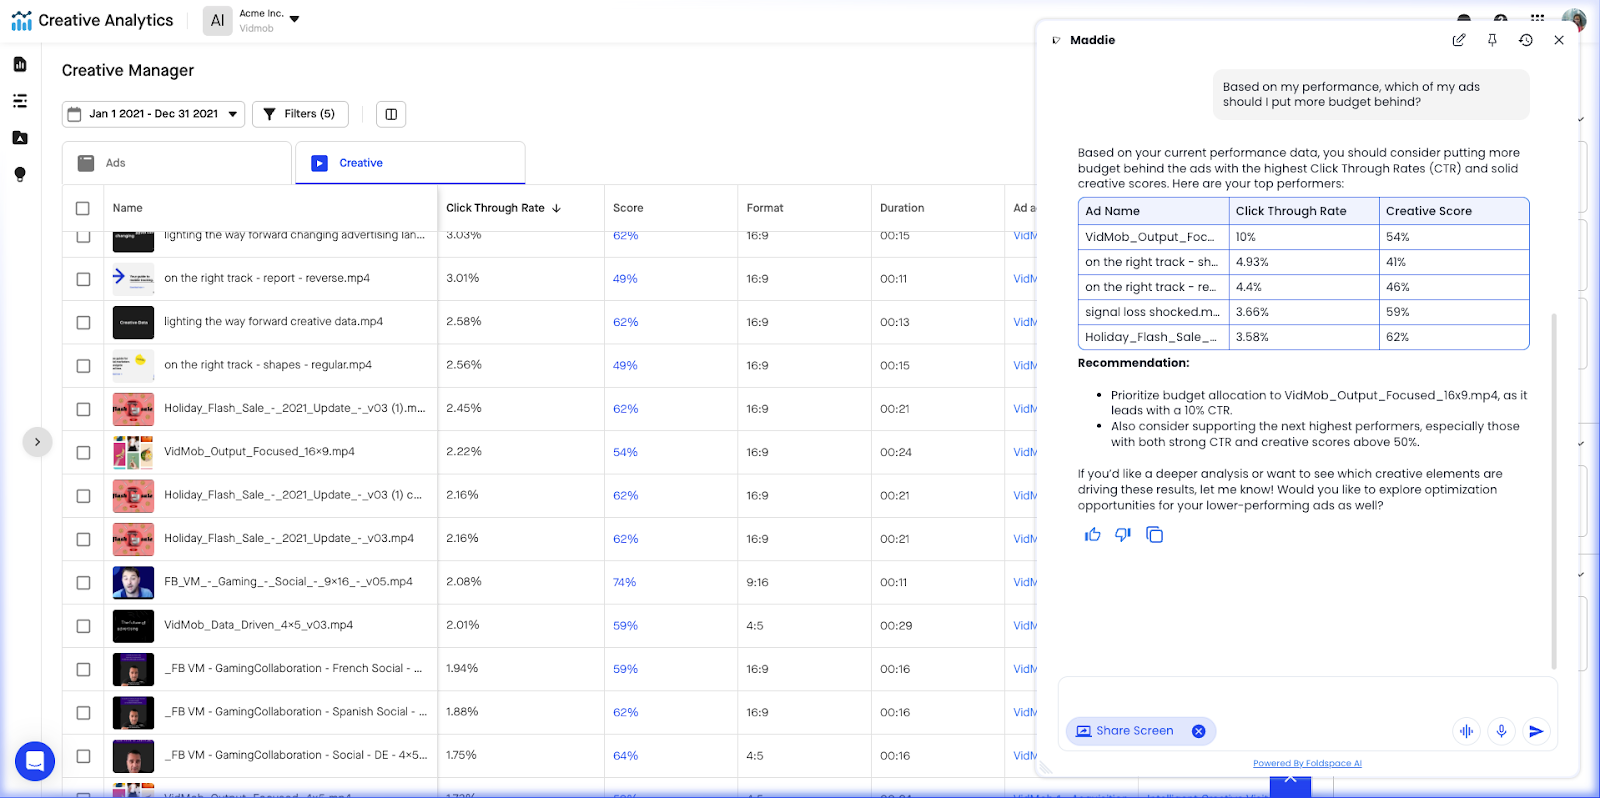Open chat history with the clock icon

(1525, 40)
